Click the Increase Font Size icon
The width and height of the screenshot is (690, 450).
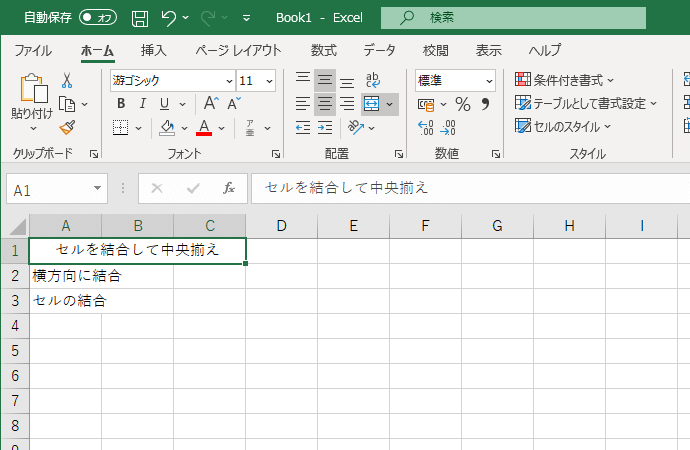[211, 104]
